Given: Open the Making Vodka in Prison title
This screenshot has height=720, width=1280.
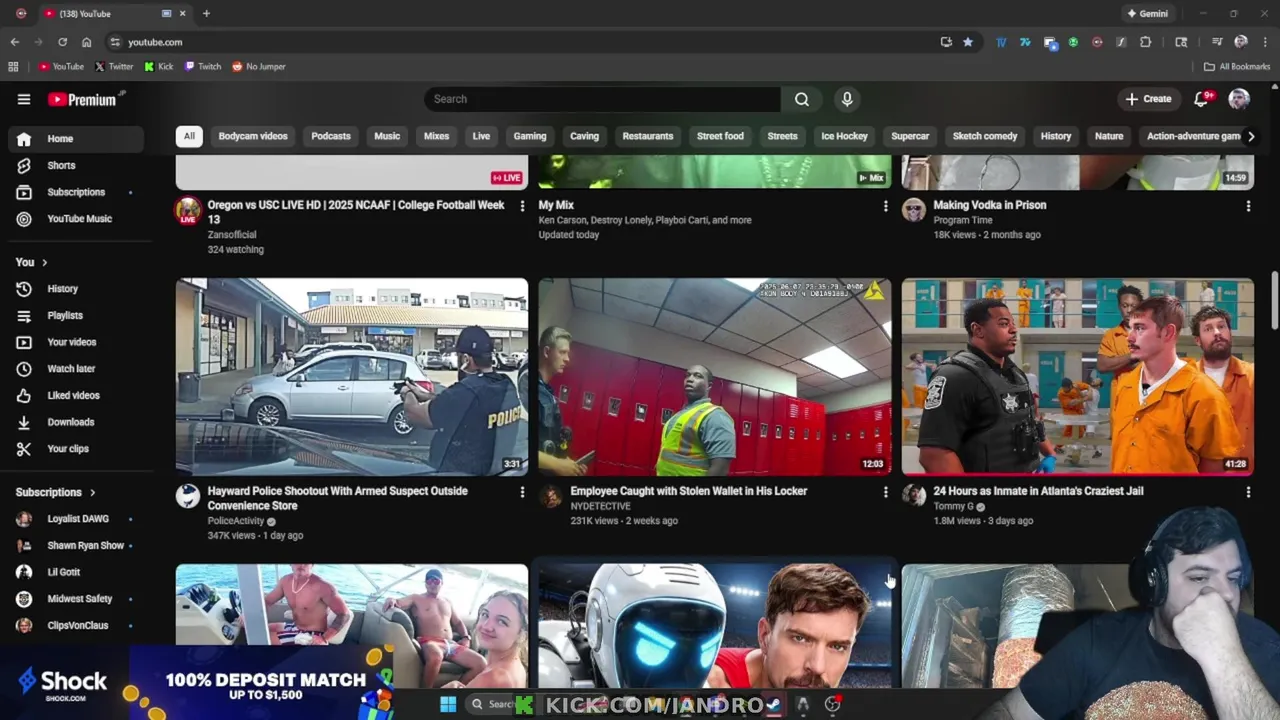Looking at the screenshot, I should coord(989,205).
